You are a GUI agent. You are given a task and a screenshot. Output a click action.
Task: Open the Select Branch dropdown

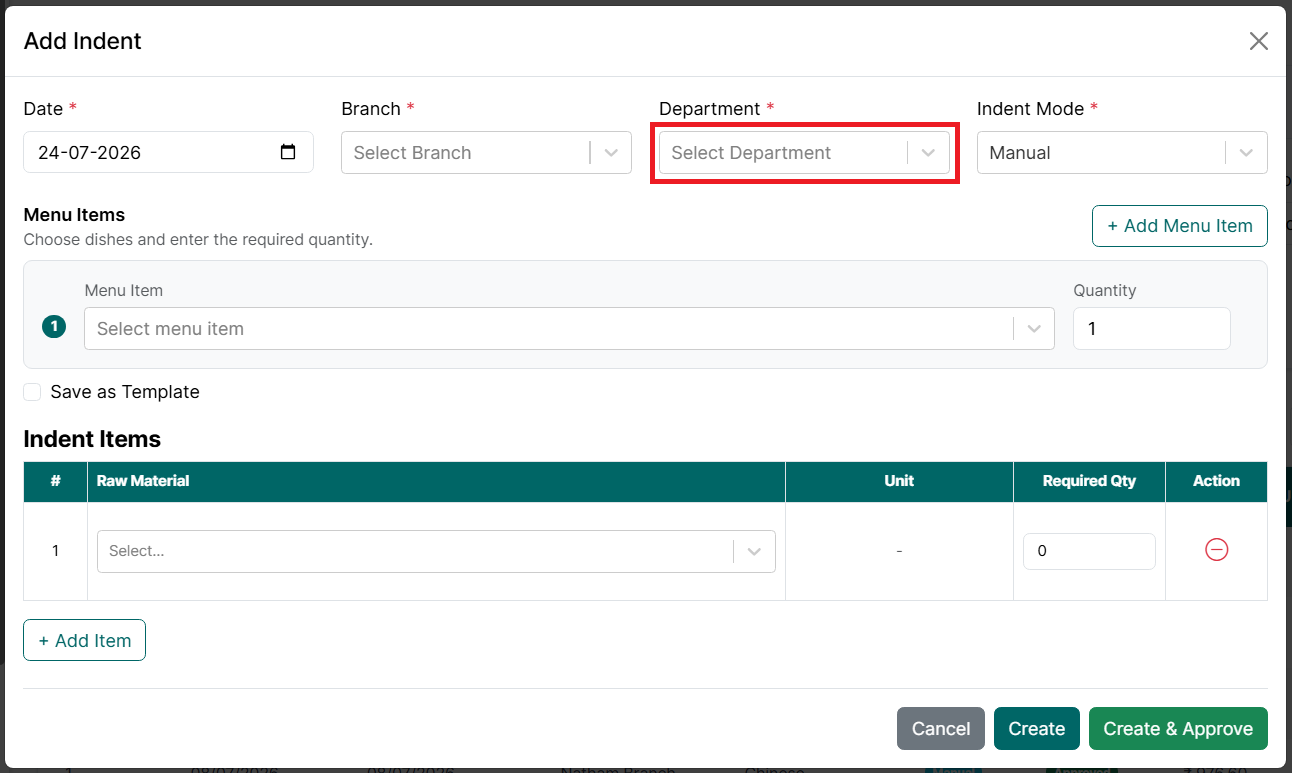(486, 152)
